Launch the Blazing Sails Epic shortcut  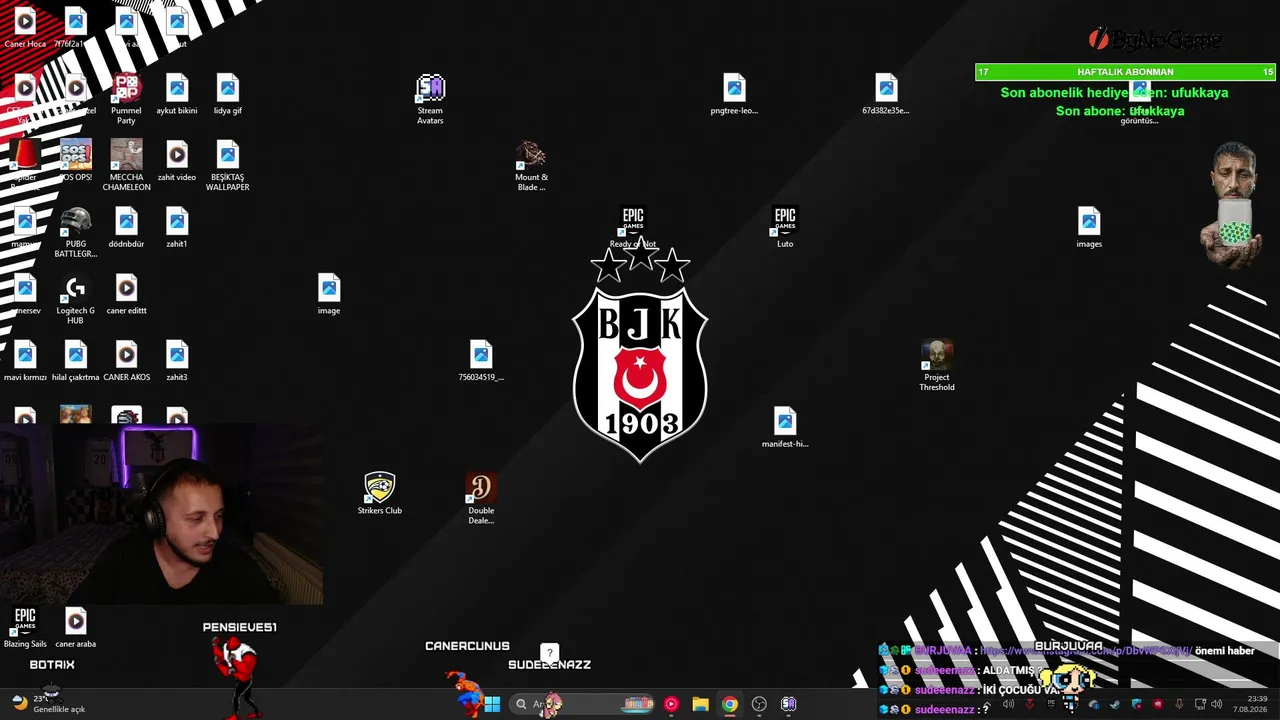pyautogui.click(x=25, y=628)
